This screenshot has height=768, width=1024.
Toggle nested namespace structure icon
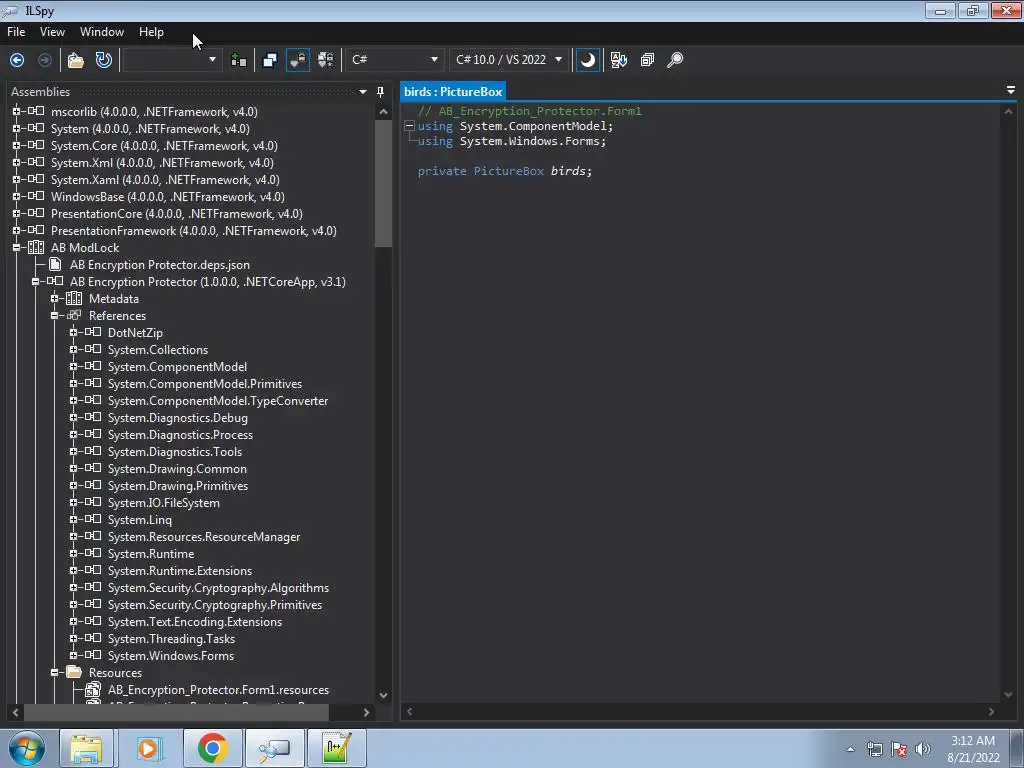[270, 60]
